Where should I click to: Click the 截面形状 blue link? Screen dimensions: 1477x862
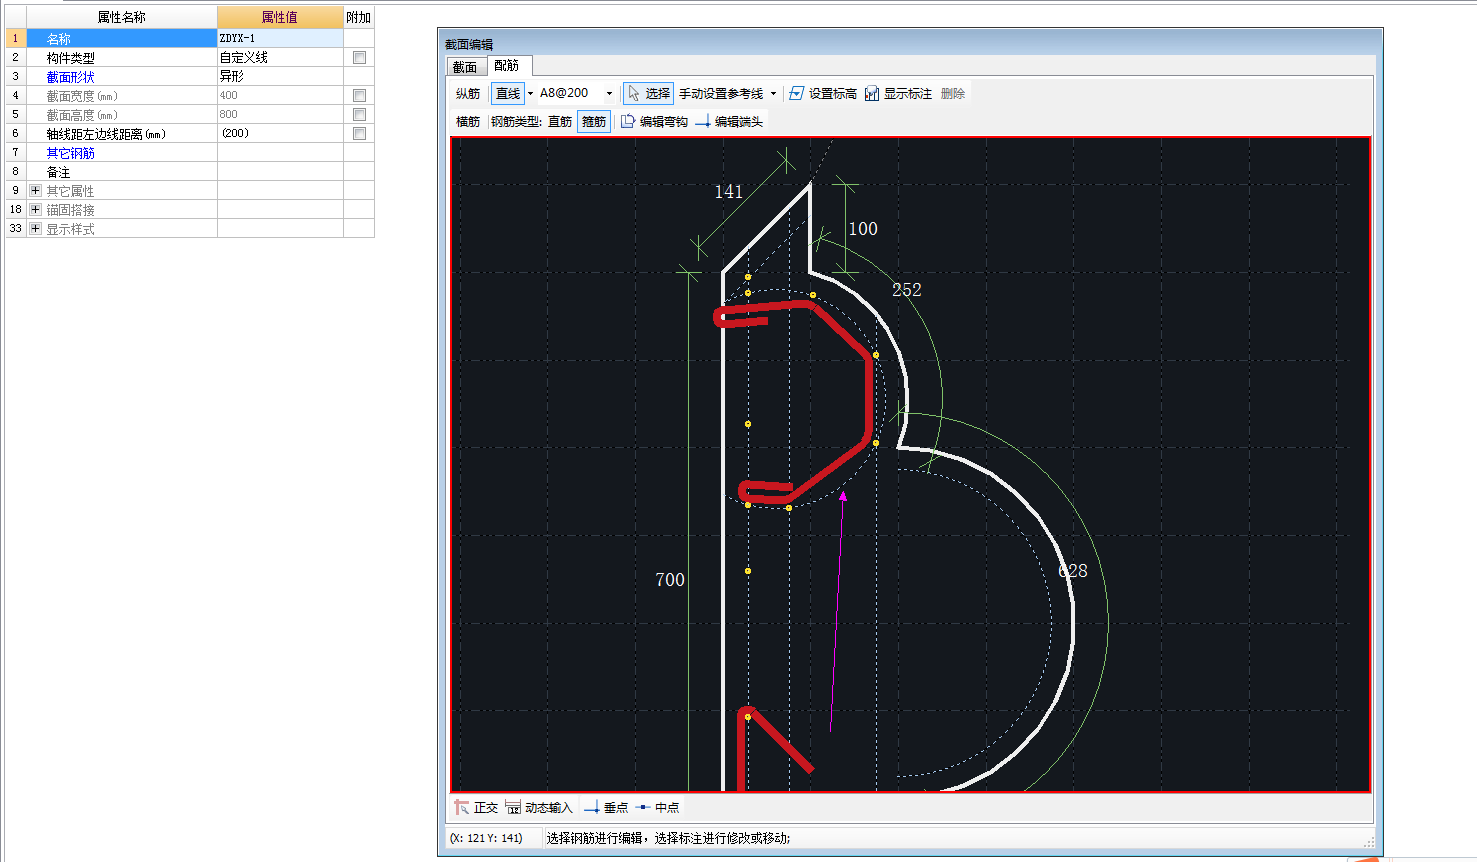point(70,77)
